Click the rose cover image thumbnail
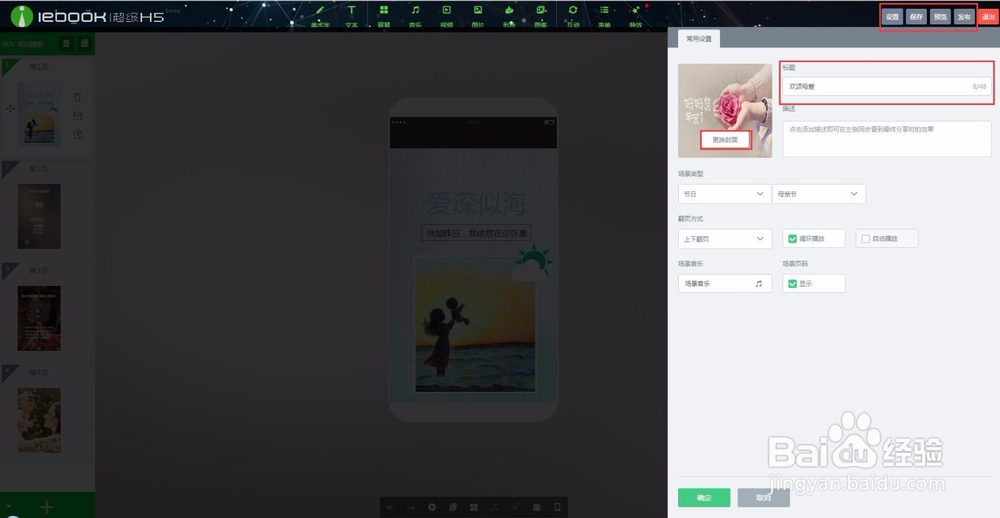1000x518 pixels. pyautogui.click(x=725, y=110)
